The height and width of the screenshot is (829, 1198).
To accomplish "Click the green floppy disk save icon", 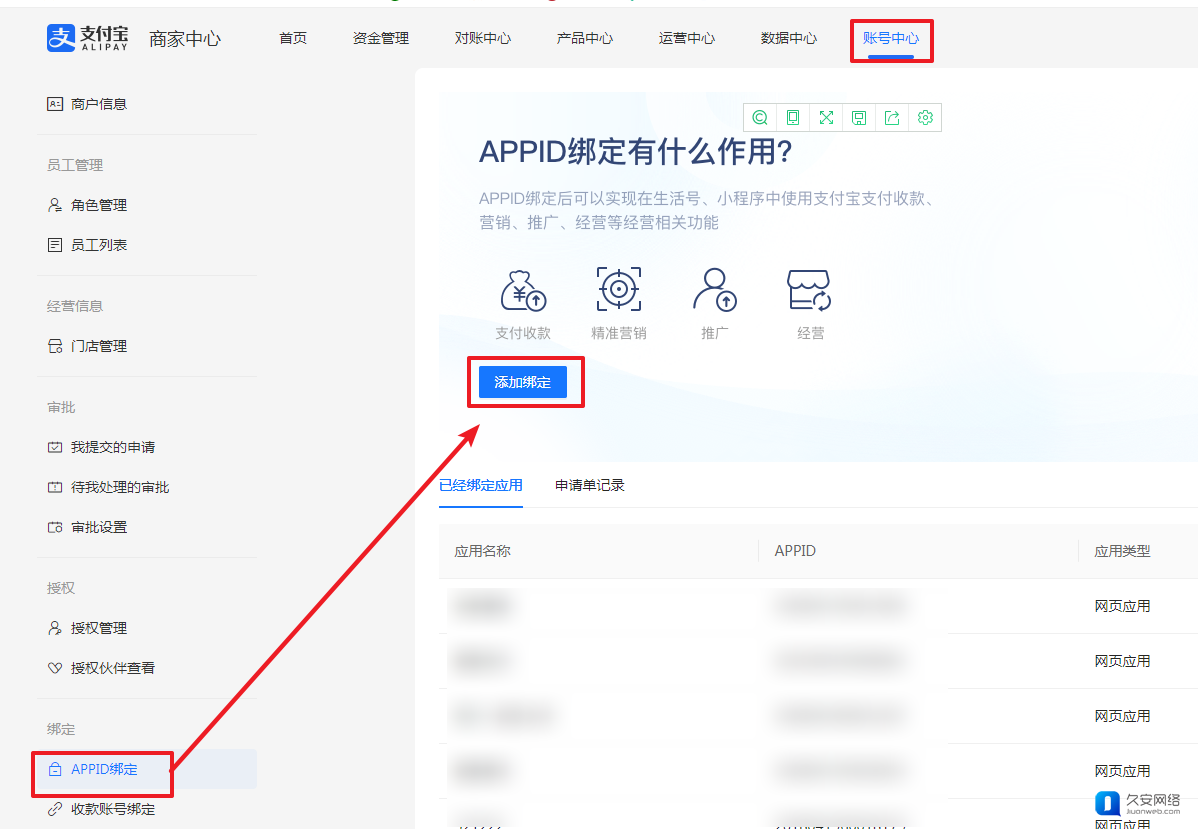I will coord(859,118).
